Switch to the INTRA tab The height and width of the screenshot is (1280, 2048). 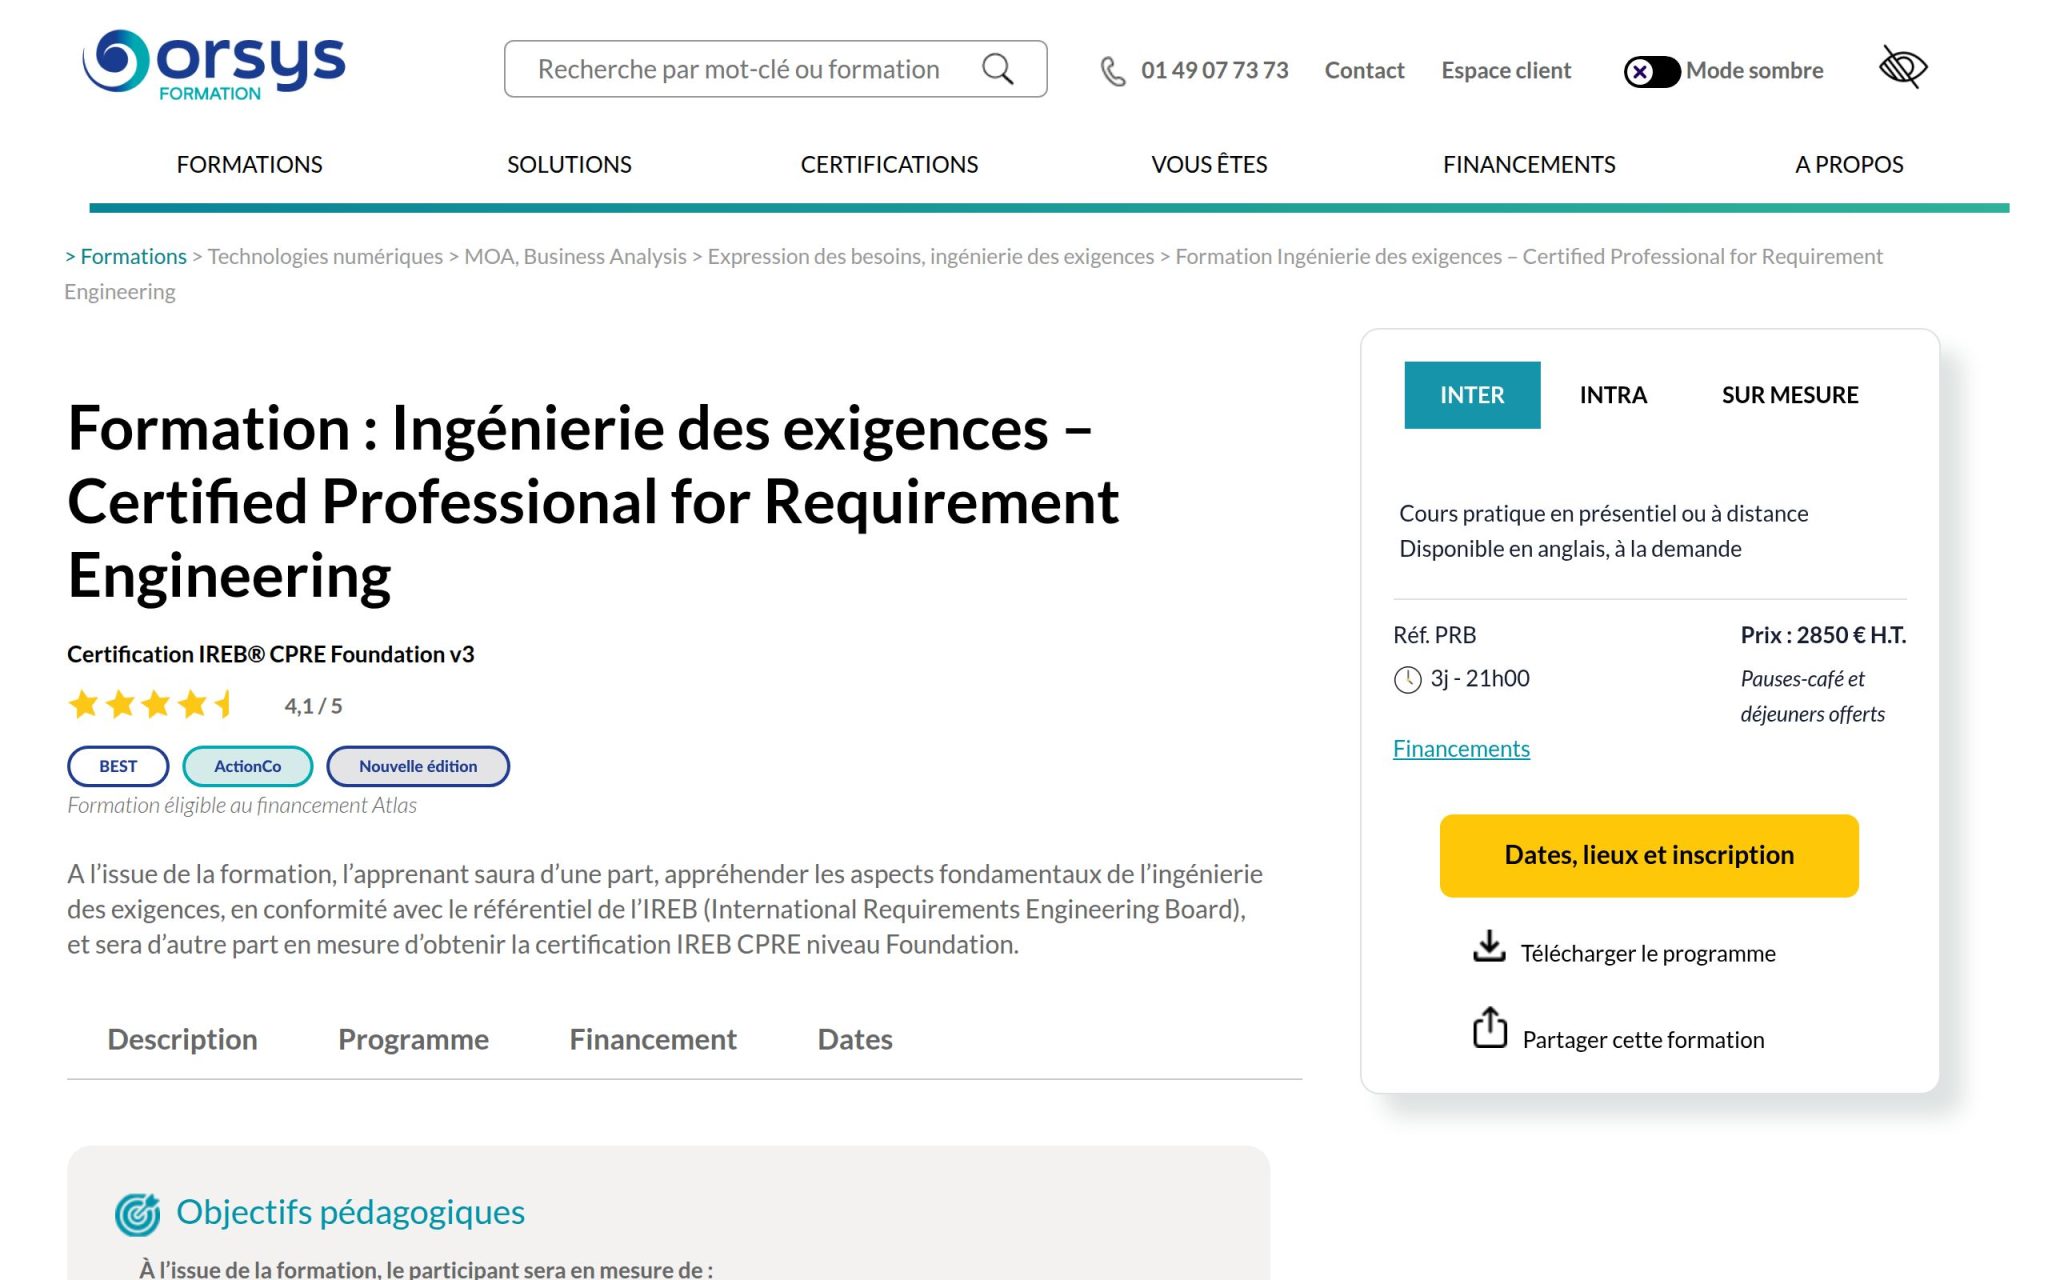[x=1613, y=395]
